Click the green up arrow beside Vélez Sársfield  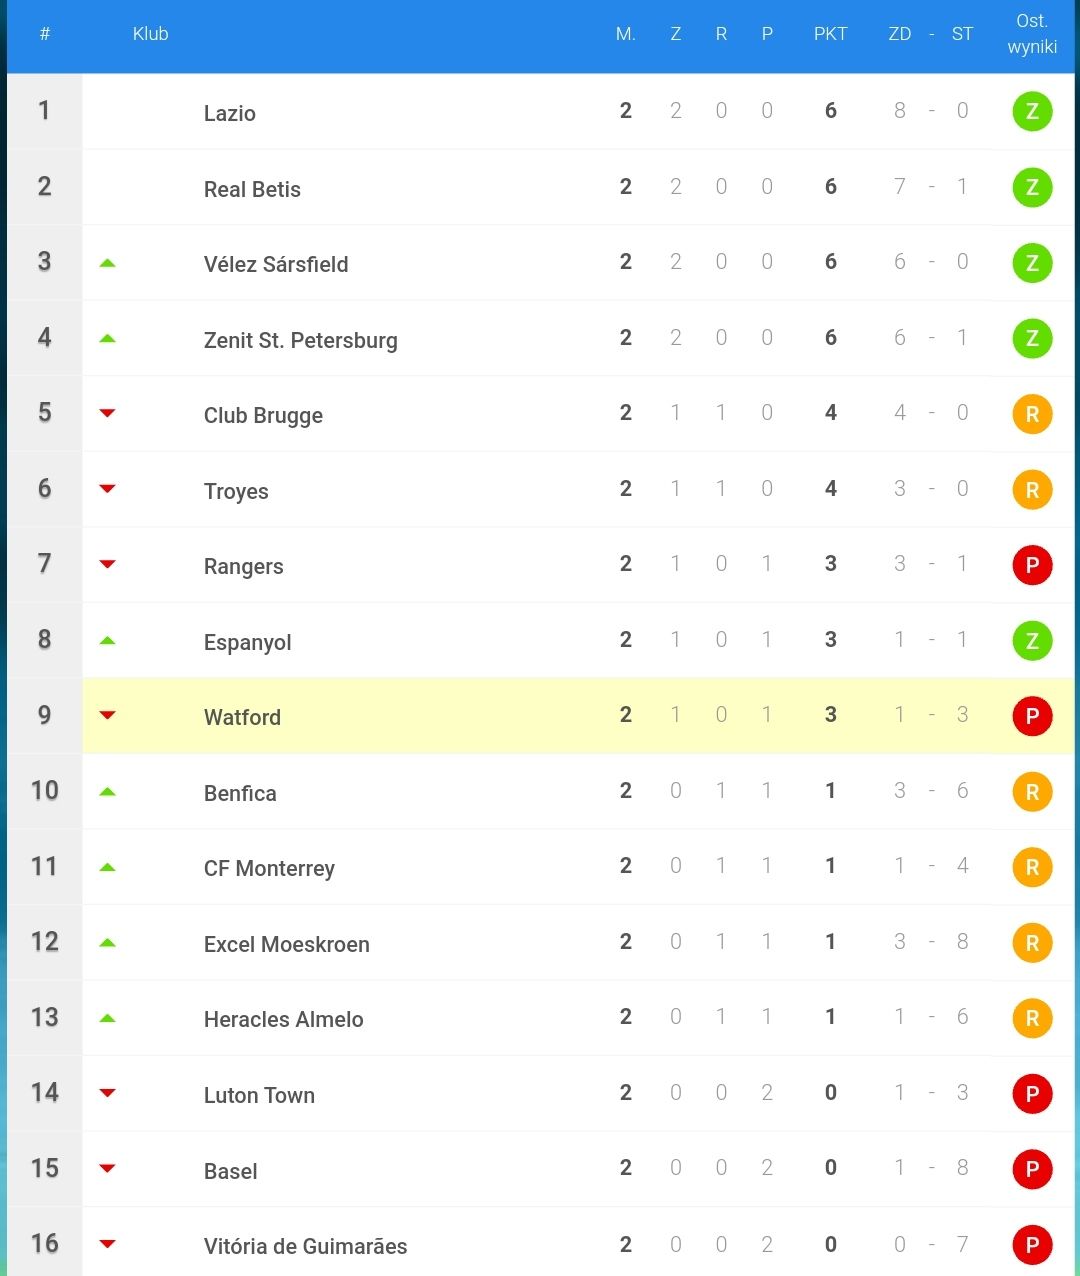tap(108, 263)
